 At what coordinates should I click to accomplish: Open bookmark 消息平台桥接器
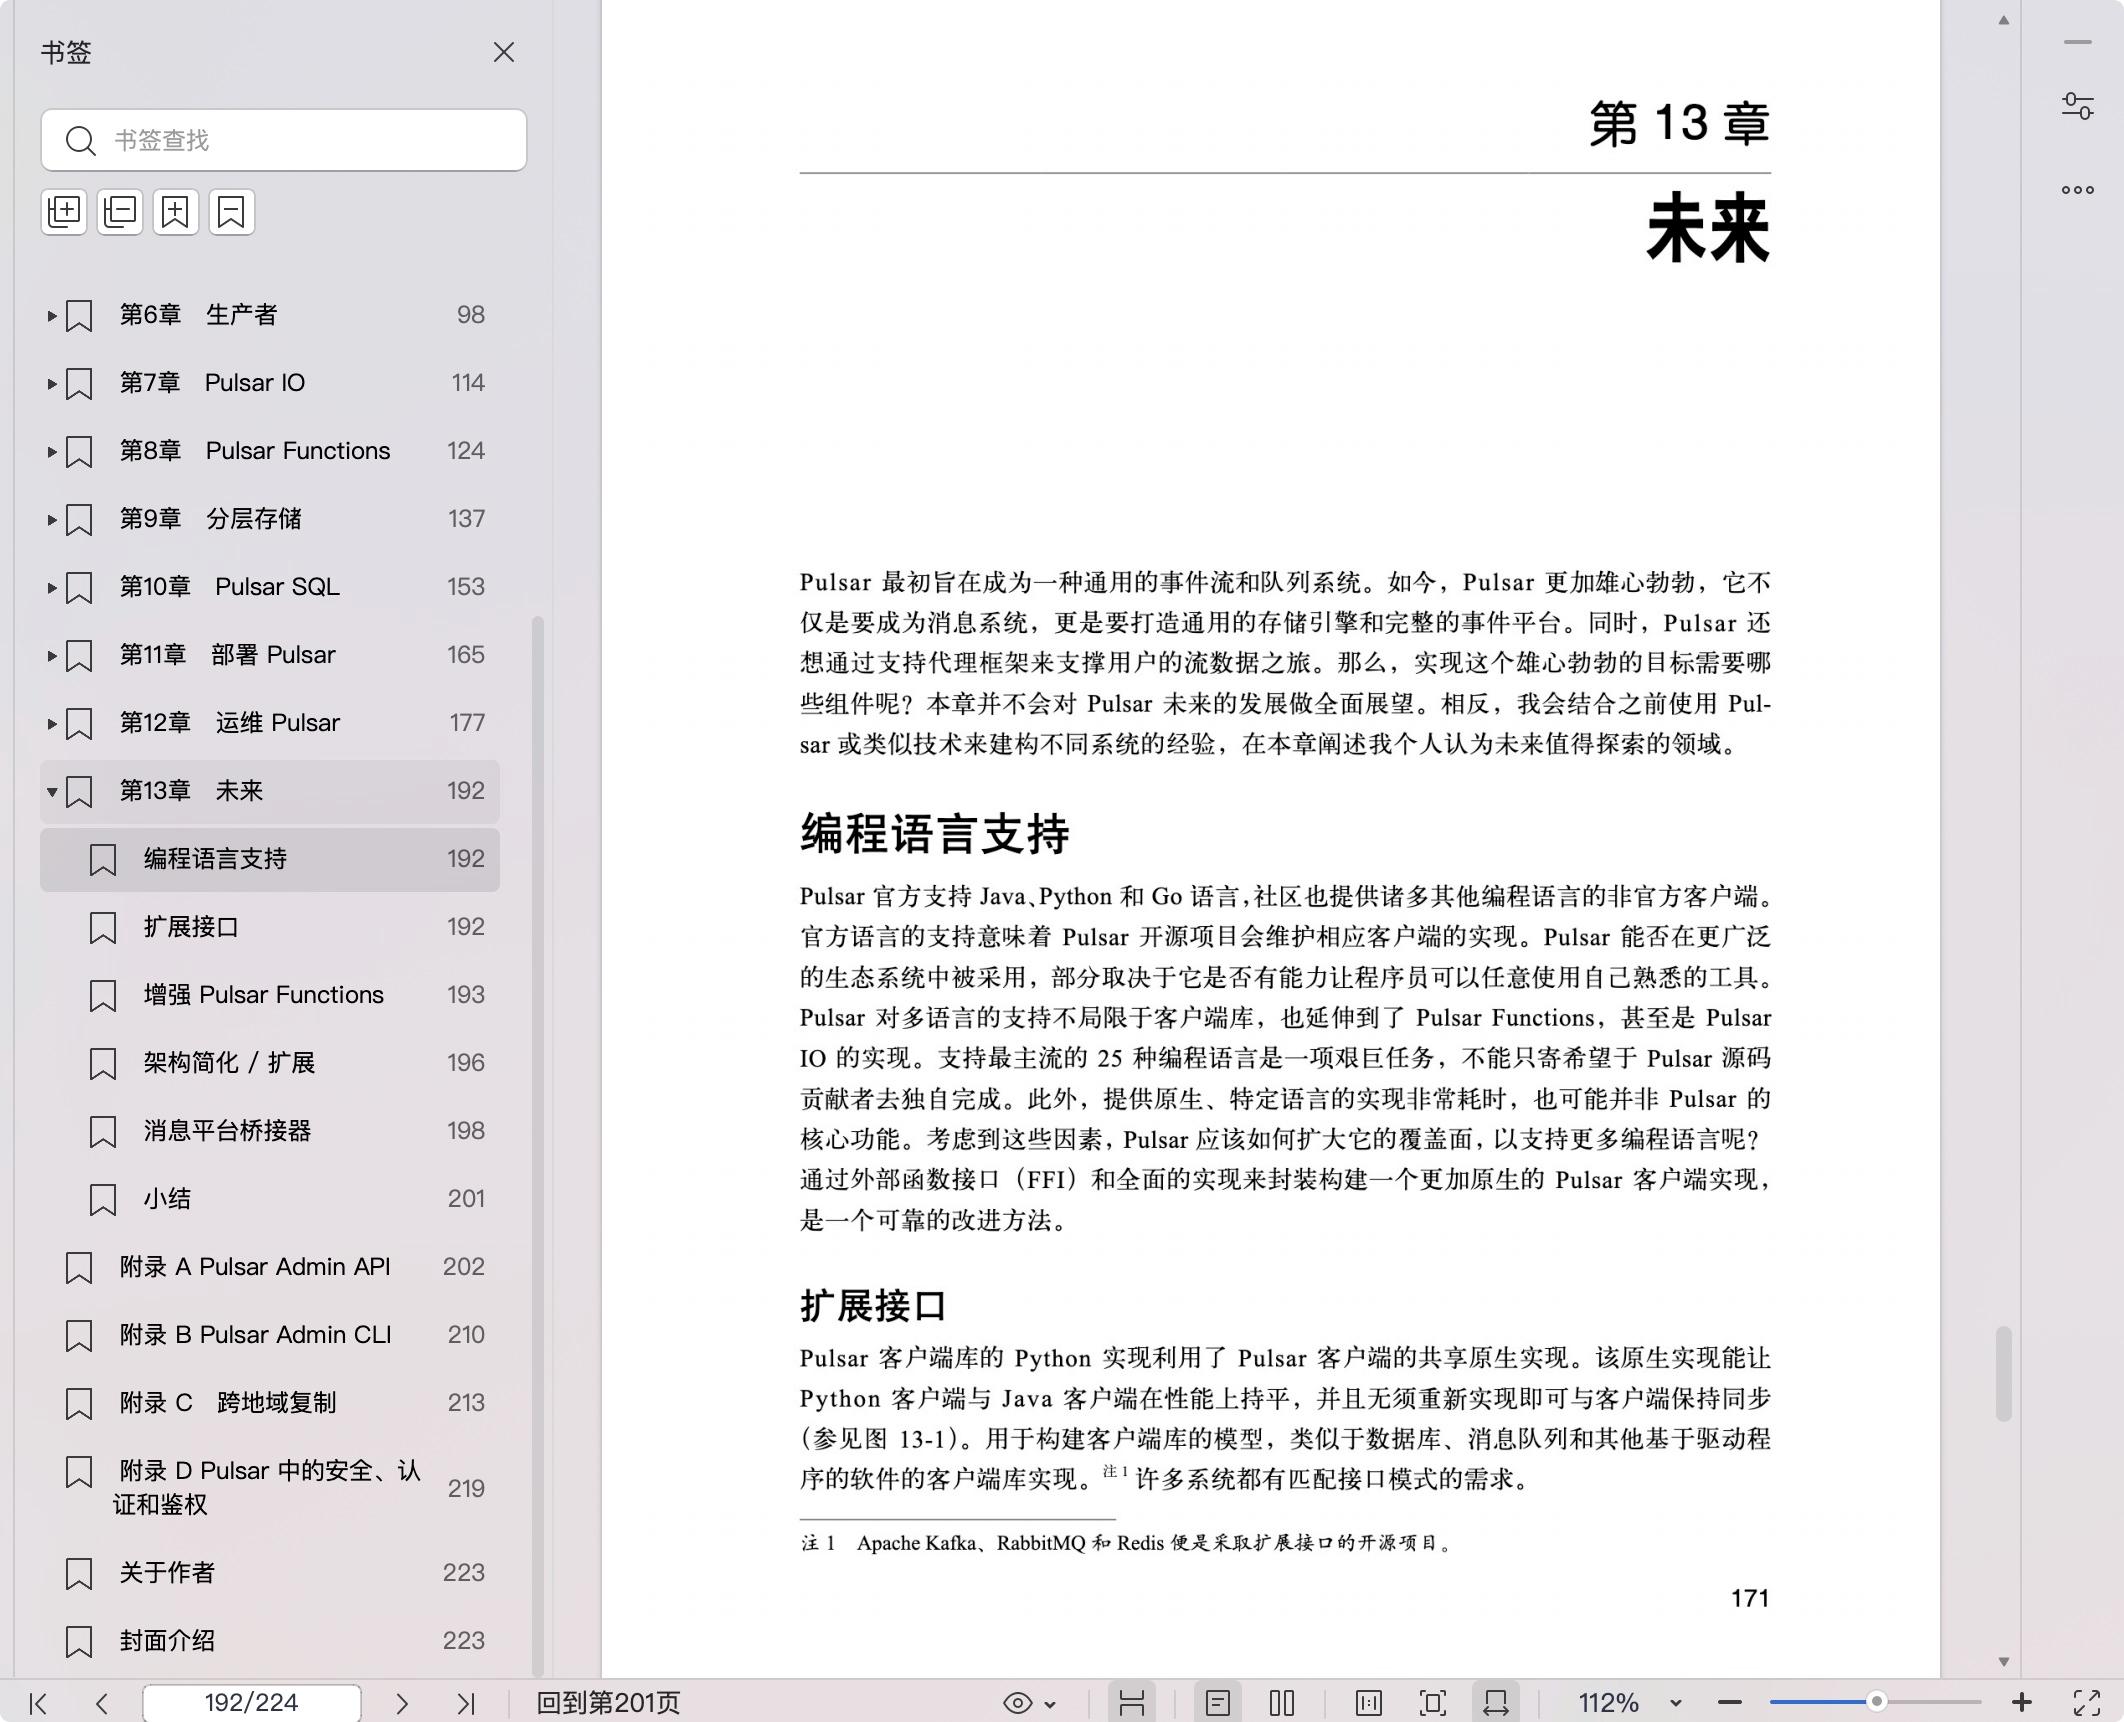click(x=270, y=1131)
